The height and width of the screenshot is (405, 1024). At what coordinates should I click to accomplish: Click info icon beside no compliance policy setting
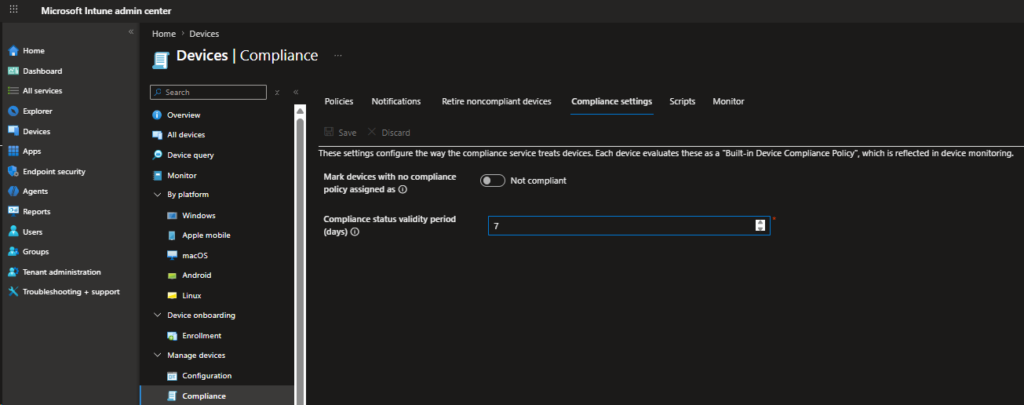[x=403, y=190]
